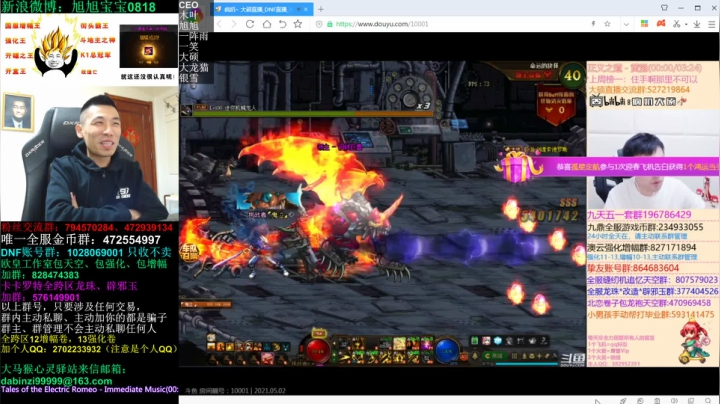Click the green shop button beside MP orb
This screenshot has height=404, width=720.
(495, 356)
